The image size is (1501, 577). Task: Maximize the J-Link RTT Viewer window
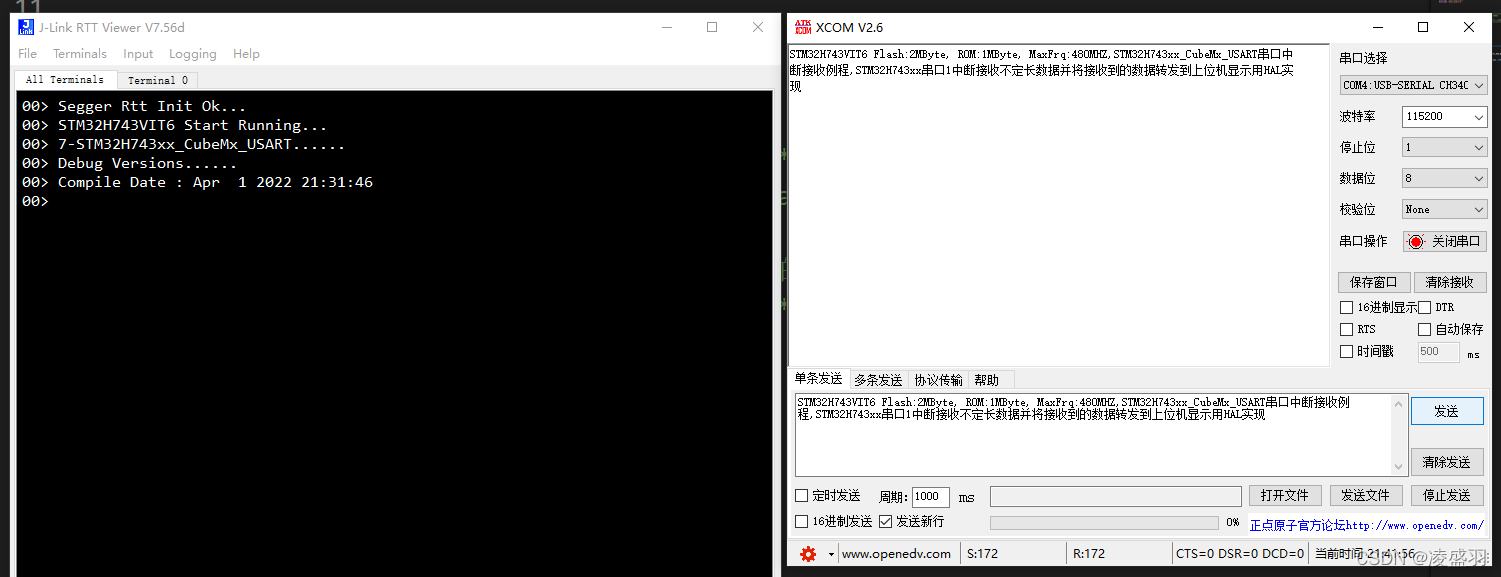(x=712, y=27)
